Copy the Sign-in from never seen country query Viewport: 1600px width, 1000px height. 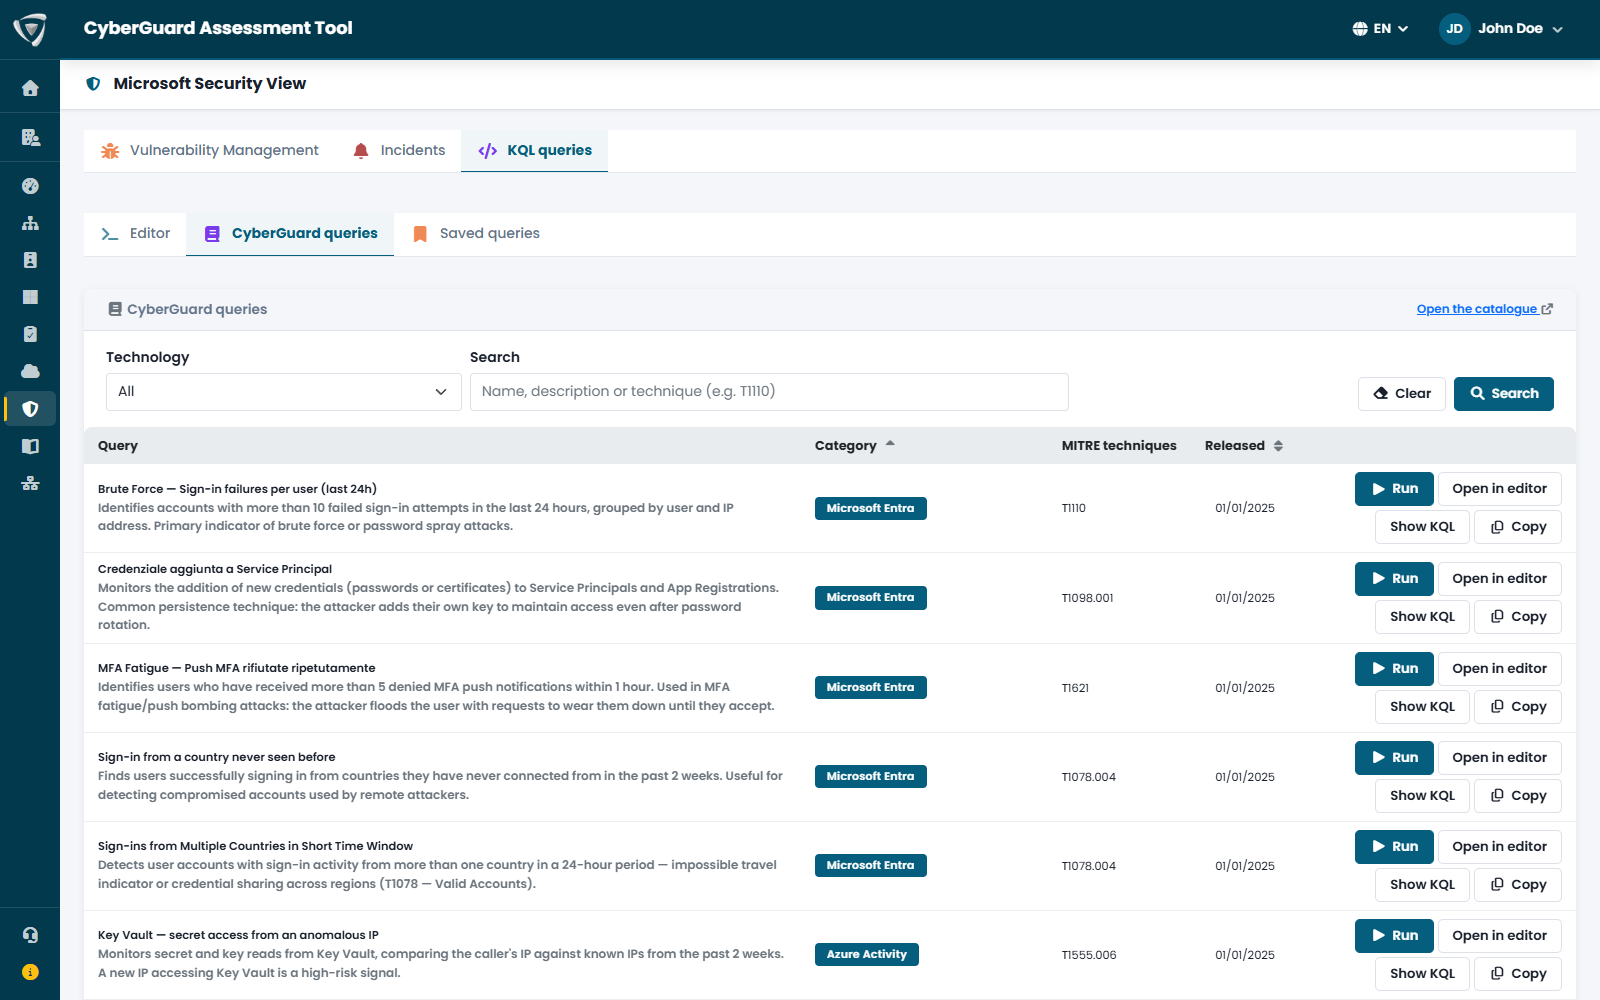1518,796
